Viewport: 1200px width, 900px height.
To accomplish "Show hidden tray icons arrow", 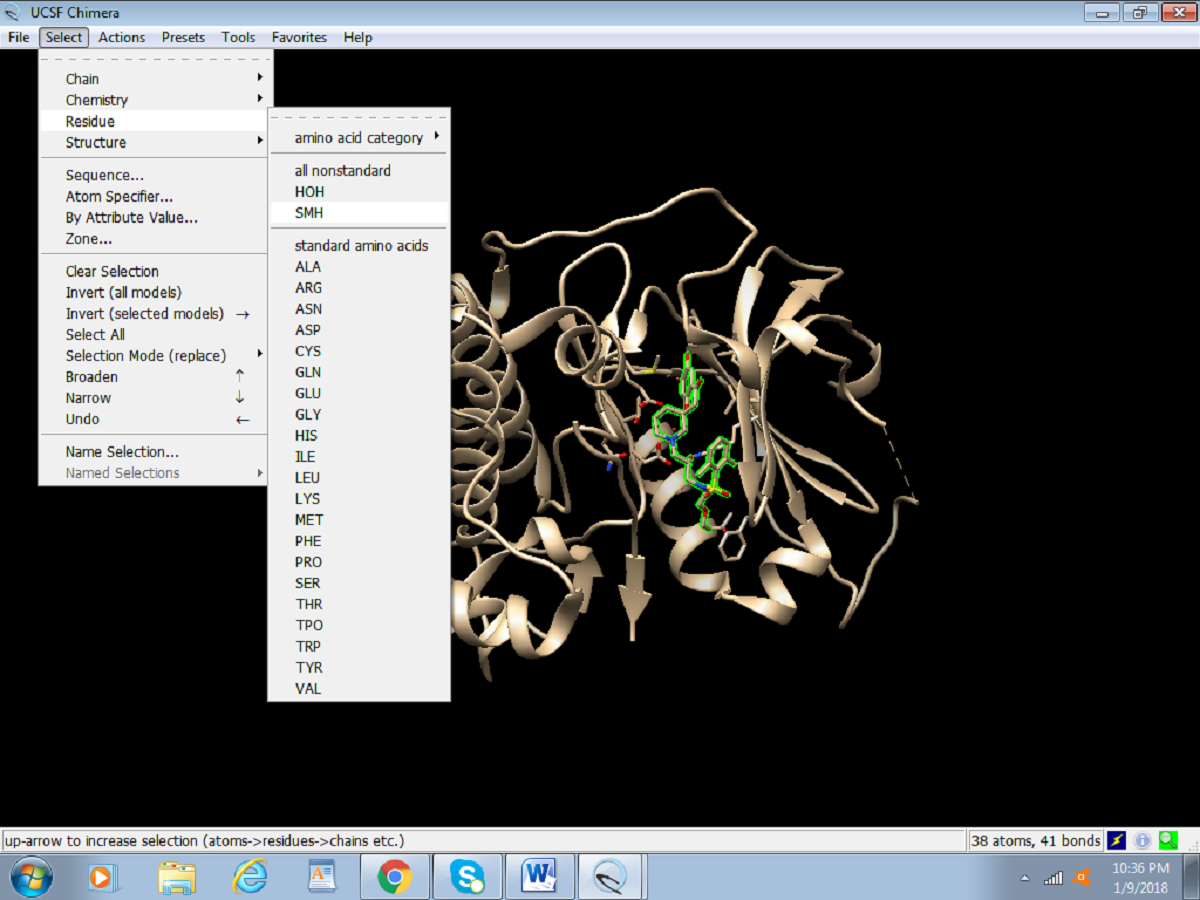I will [x=1025, y=879].
